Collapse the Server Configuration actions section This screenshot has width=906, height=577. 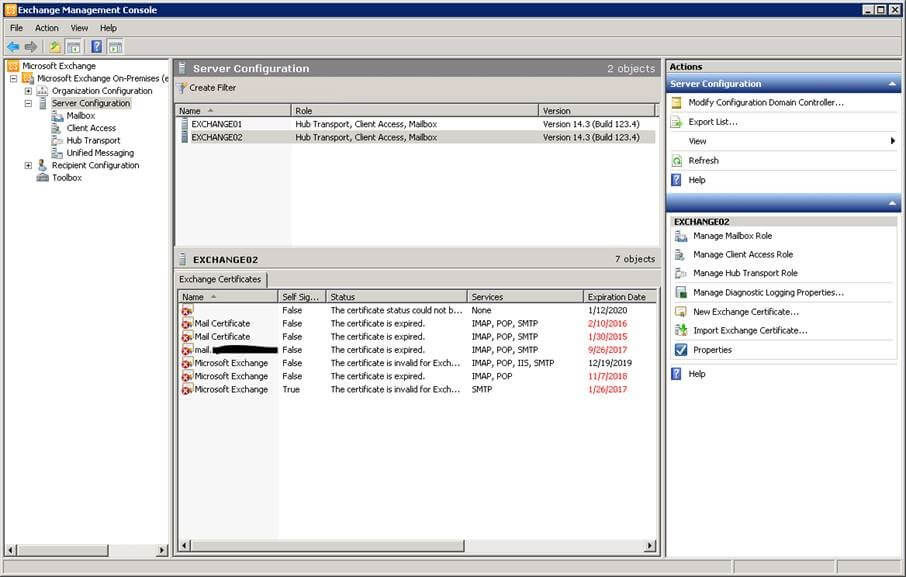(892, 84)
